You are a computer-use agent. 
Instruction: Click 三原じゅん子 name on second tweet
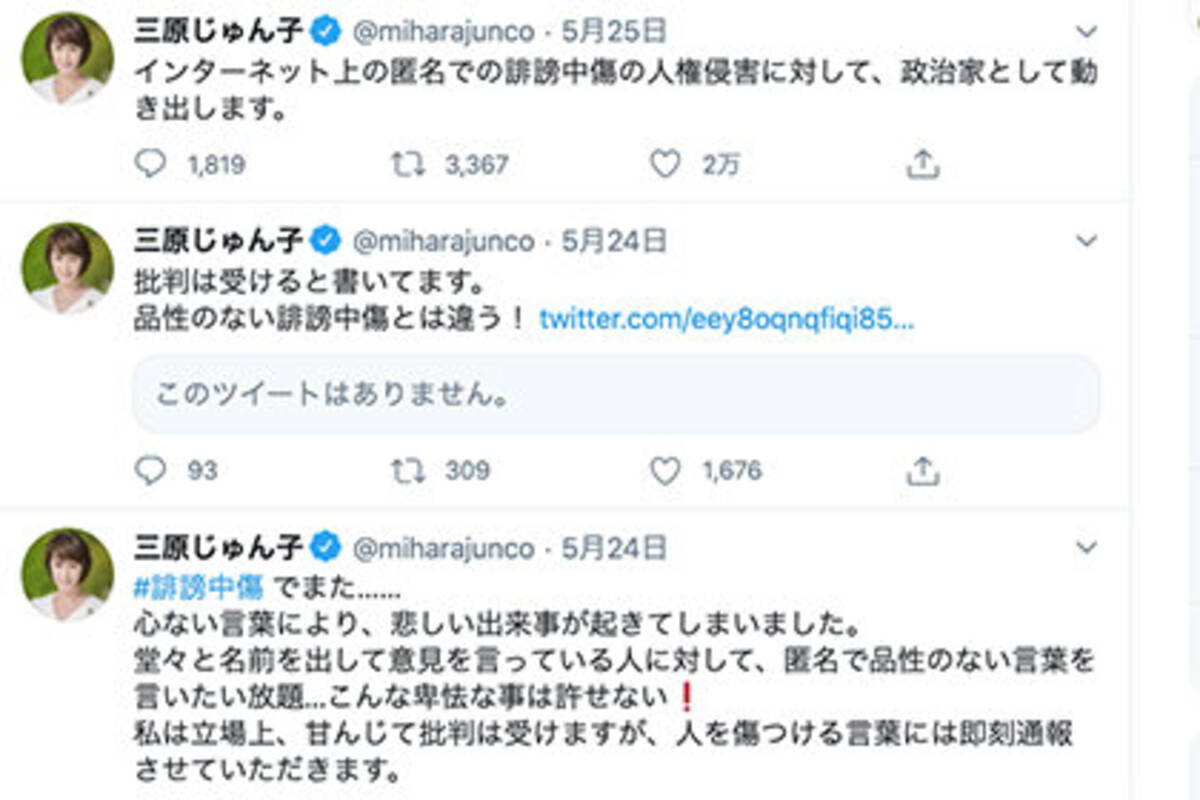219,241
